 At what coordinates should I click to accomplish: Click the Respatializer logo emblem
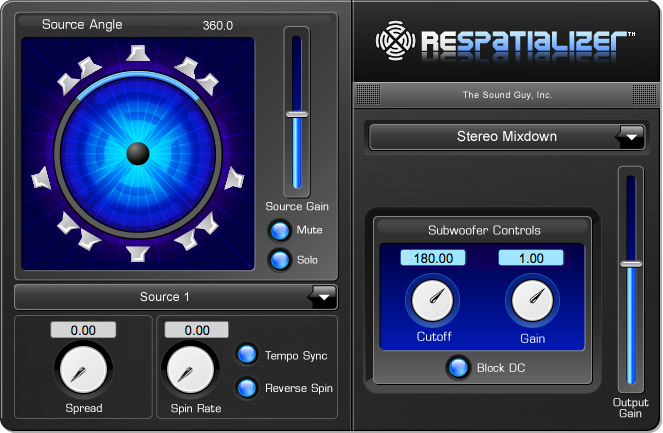coord(395,41)
